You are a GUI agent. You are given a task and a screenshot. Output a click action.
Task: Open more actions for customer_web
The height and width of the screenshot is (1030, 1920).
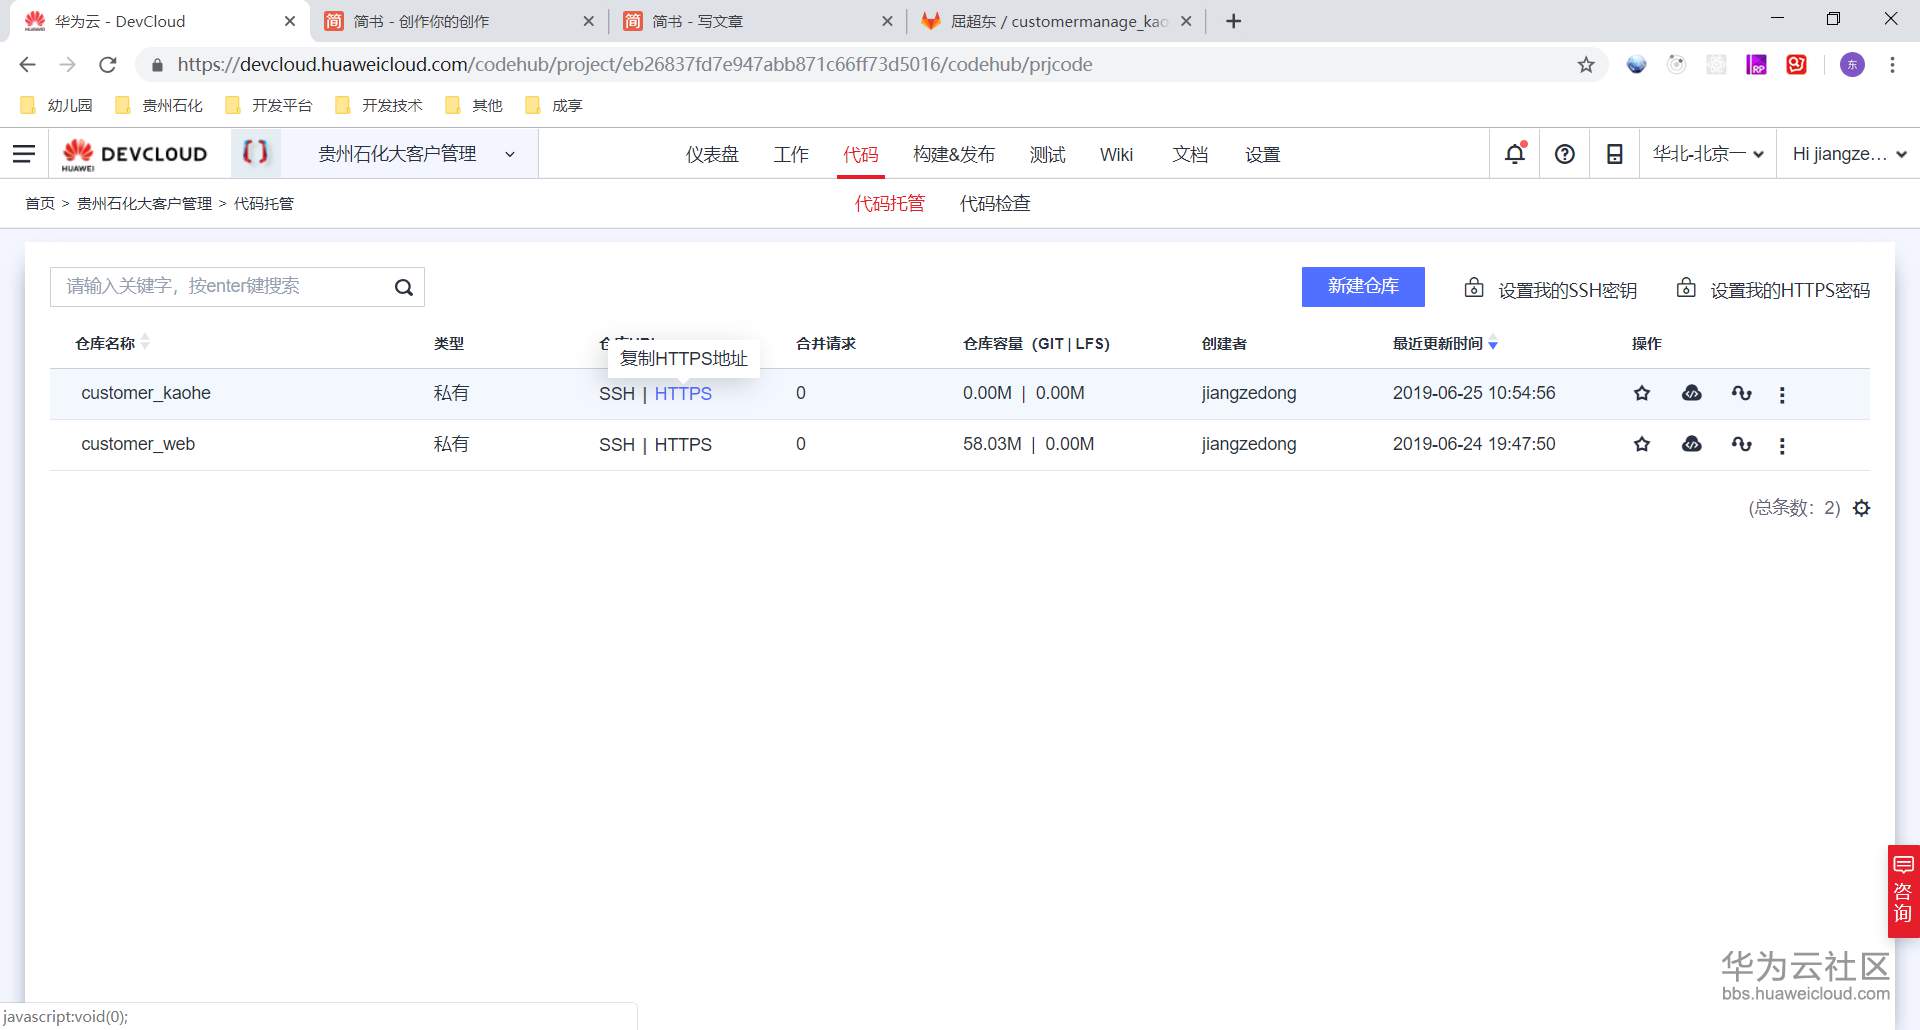tap(1782, 445)
